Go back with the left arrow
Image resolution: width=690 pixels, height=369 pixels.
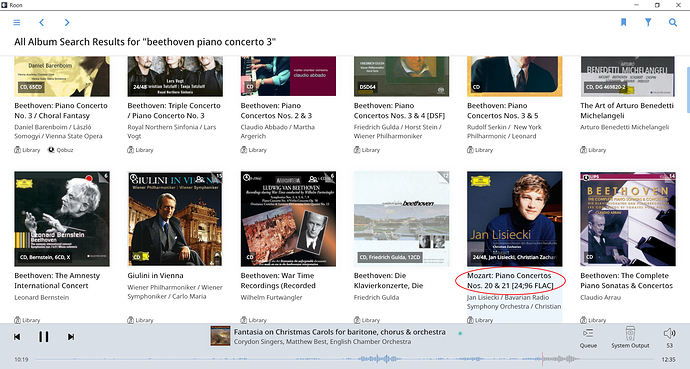[x=42, y=22]
